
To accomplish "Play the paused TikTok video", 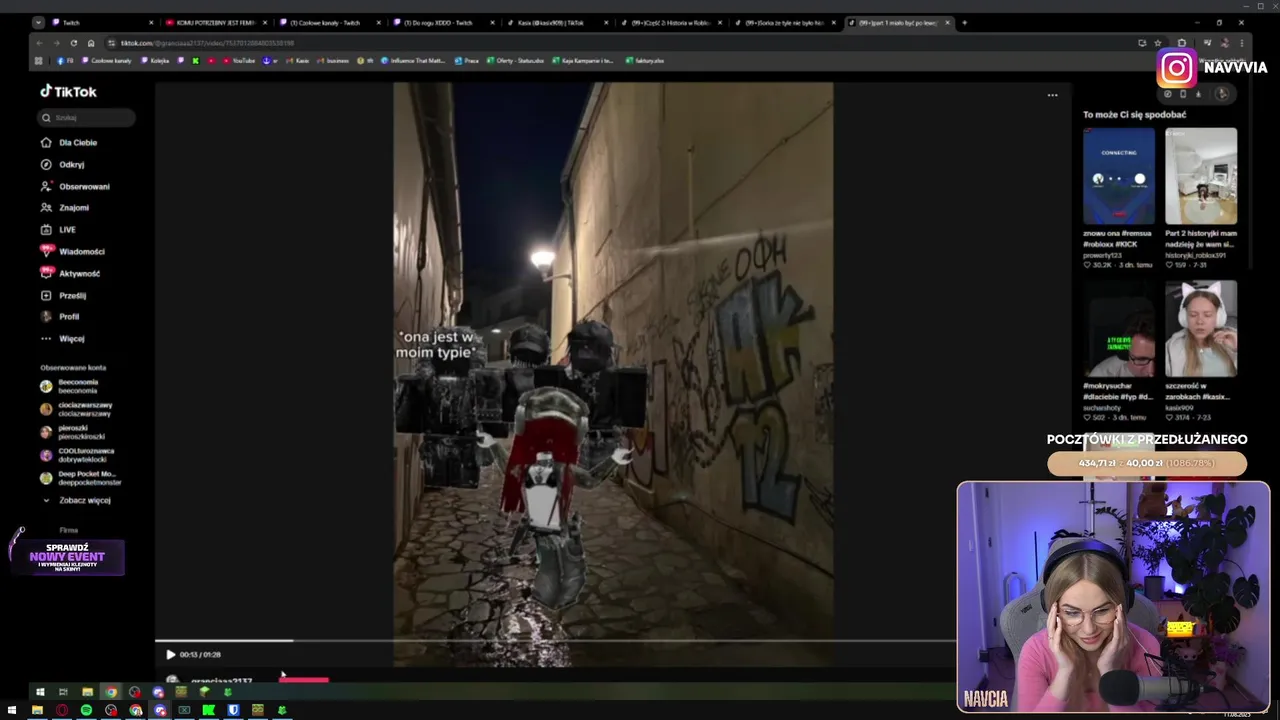I will point(170,655).
